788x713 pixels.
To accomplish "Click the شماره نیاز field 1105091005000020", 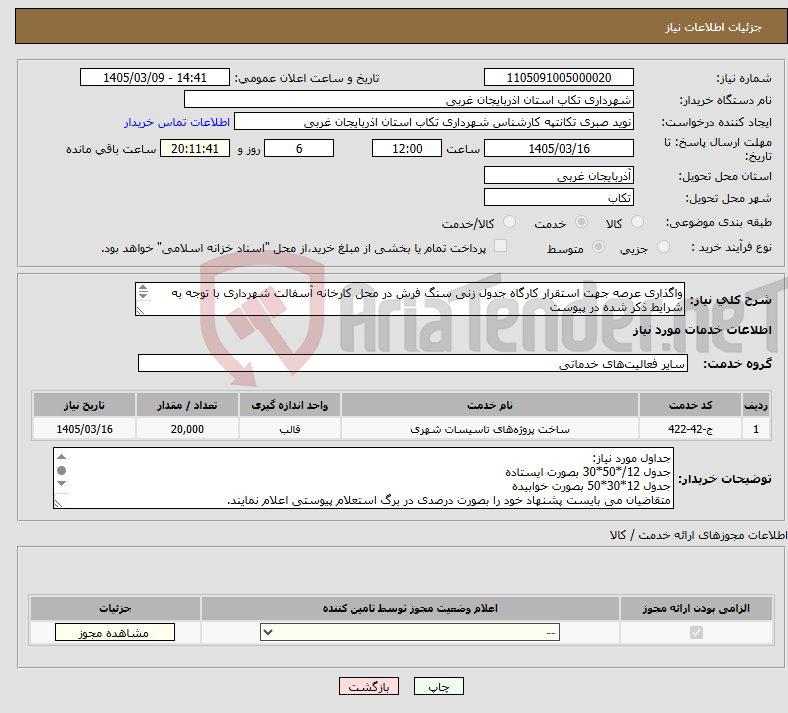I will [x=559, y=78].
